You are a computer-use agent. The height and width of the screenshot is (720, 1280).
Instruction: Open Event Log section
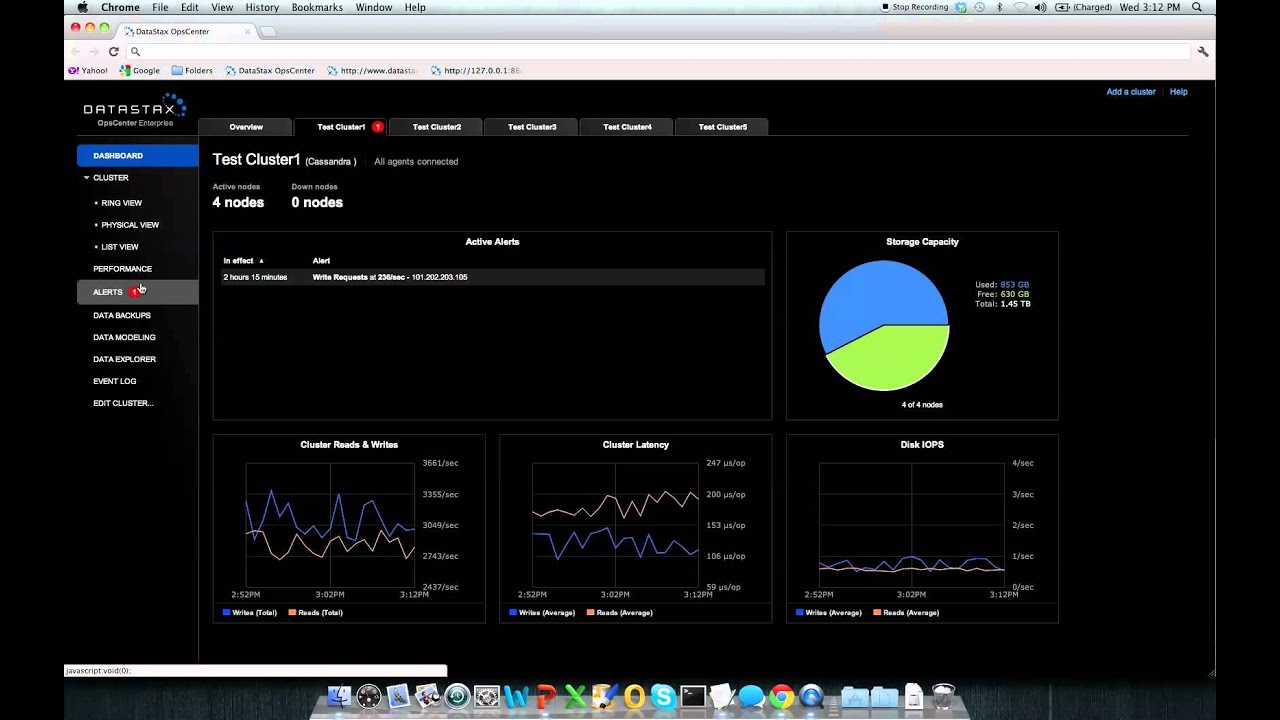click(114, 381)
